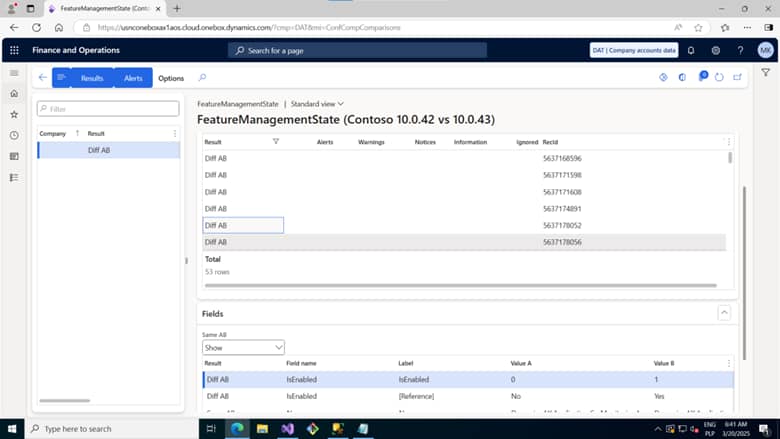Click the IsEnabled [Reference] row
Image resolution: width=780 pixels, height=439 pixels.
coord(468,396)
